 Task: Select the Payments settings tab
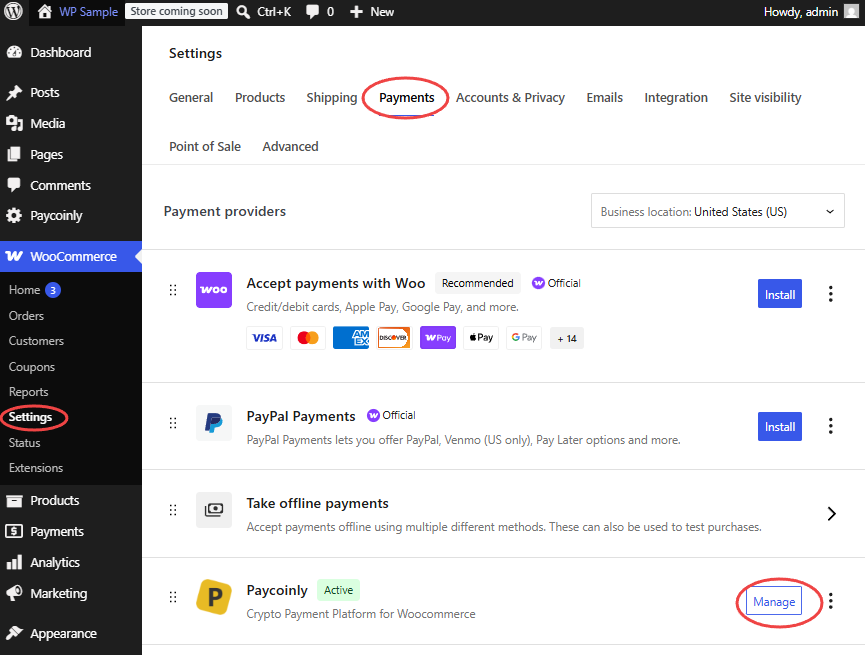coord(407,98)
